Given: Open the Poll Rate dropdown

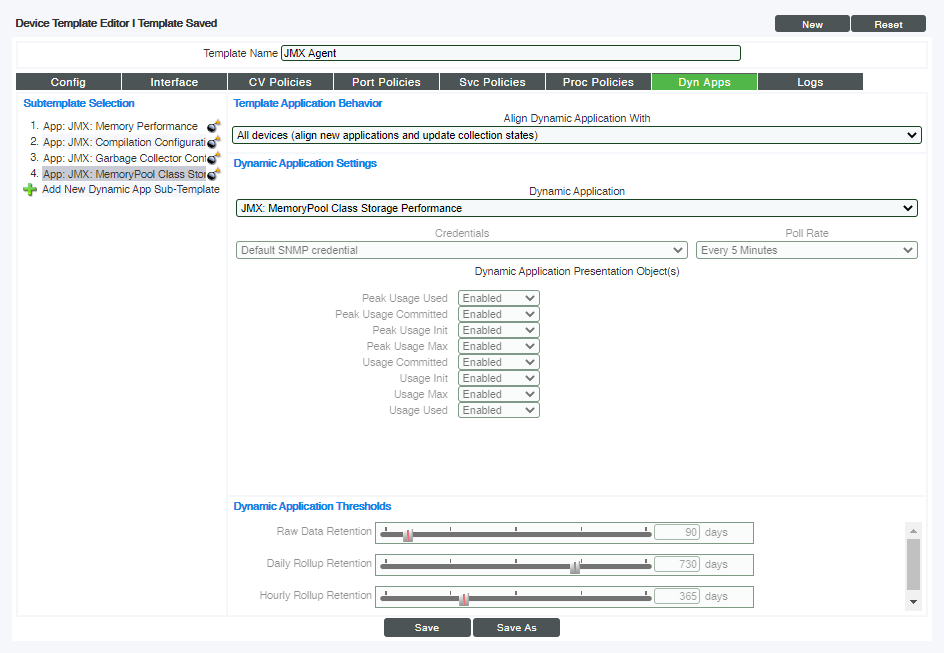Looking at the screenshot, I should [807, 250].
